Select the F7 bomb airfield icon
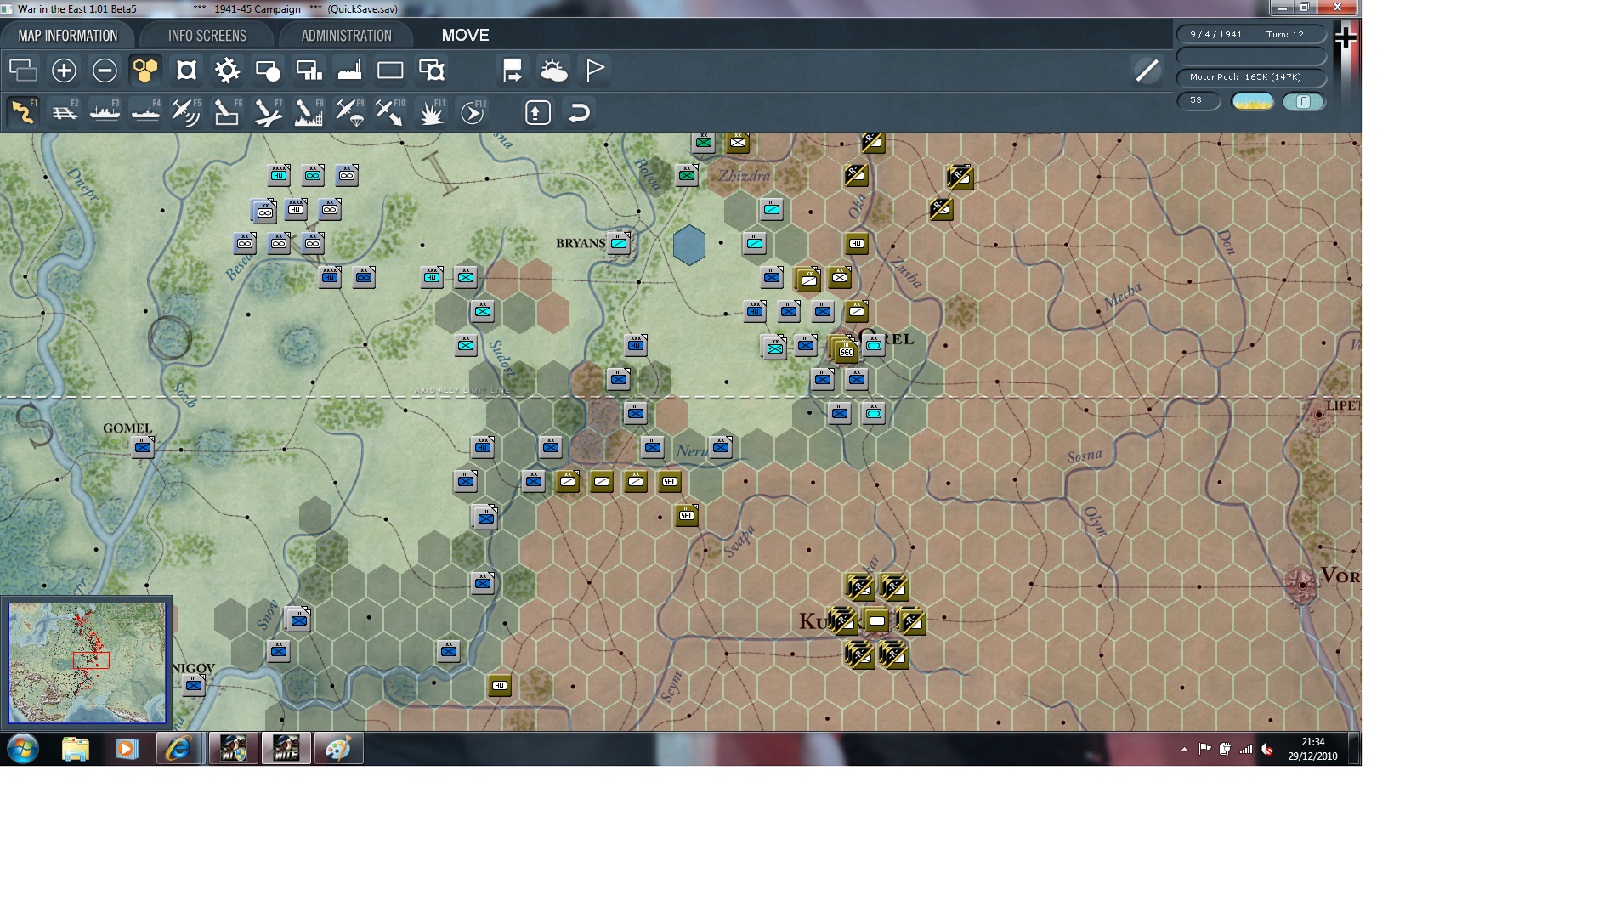Viewport: 1600px width, 900px height. click(268, 112)
